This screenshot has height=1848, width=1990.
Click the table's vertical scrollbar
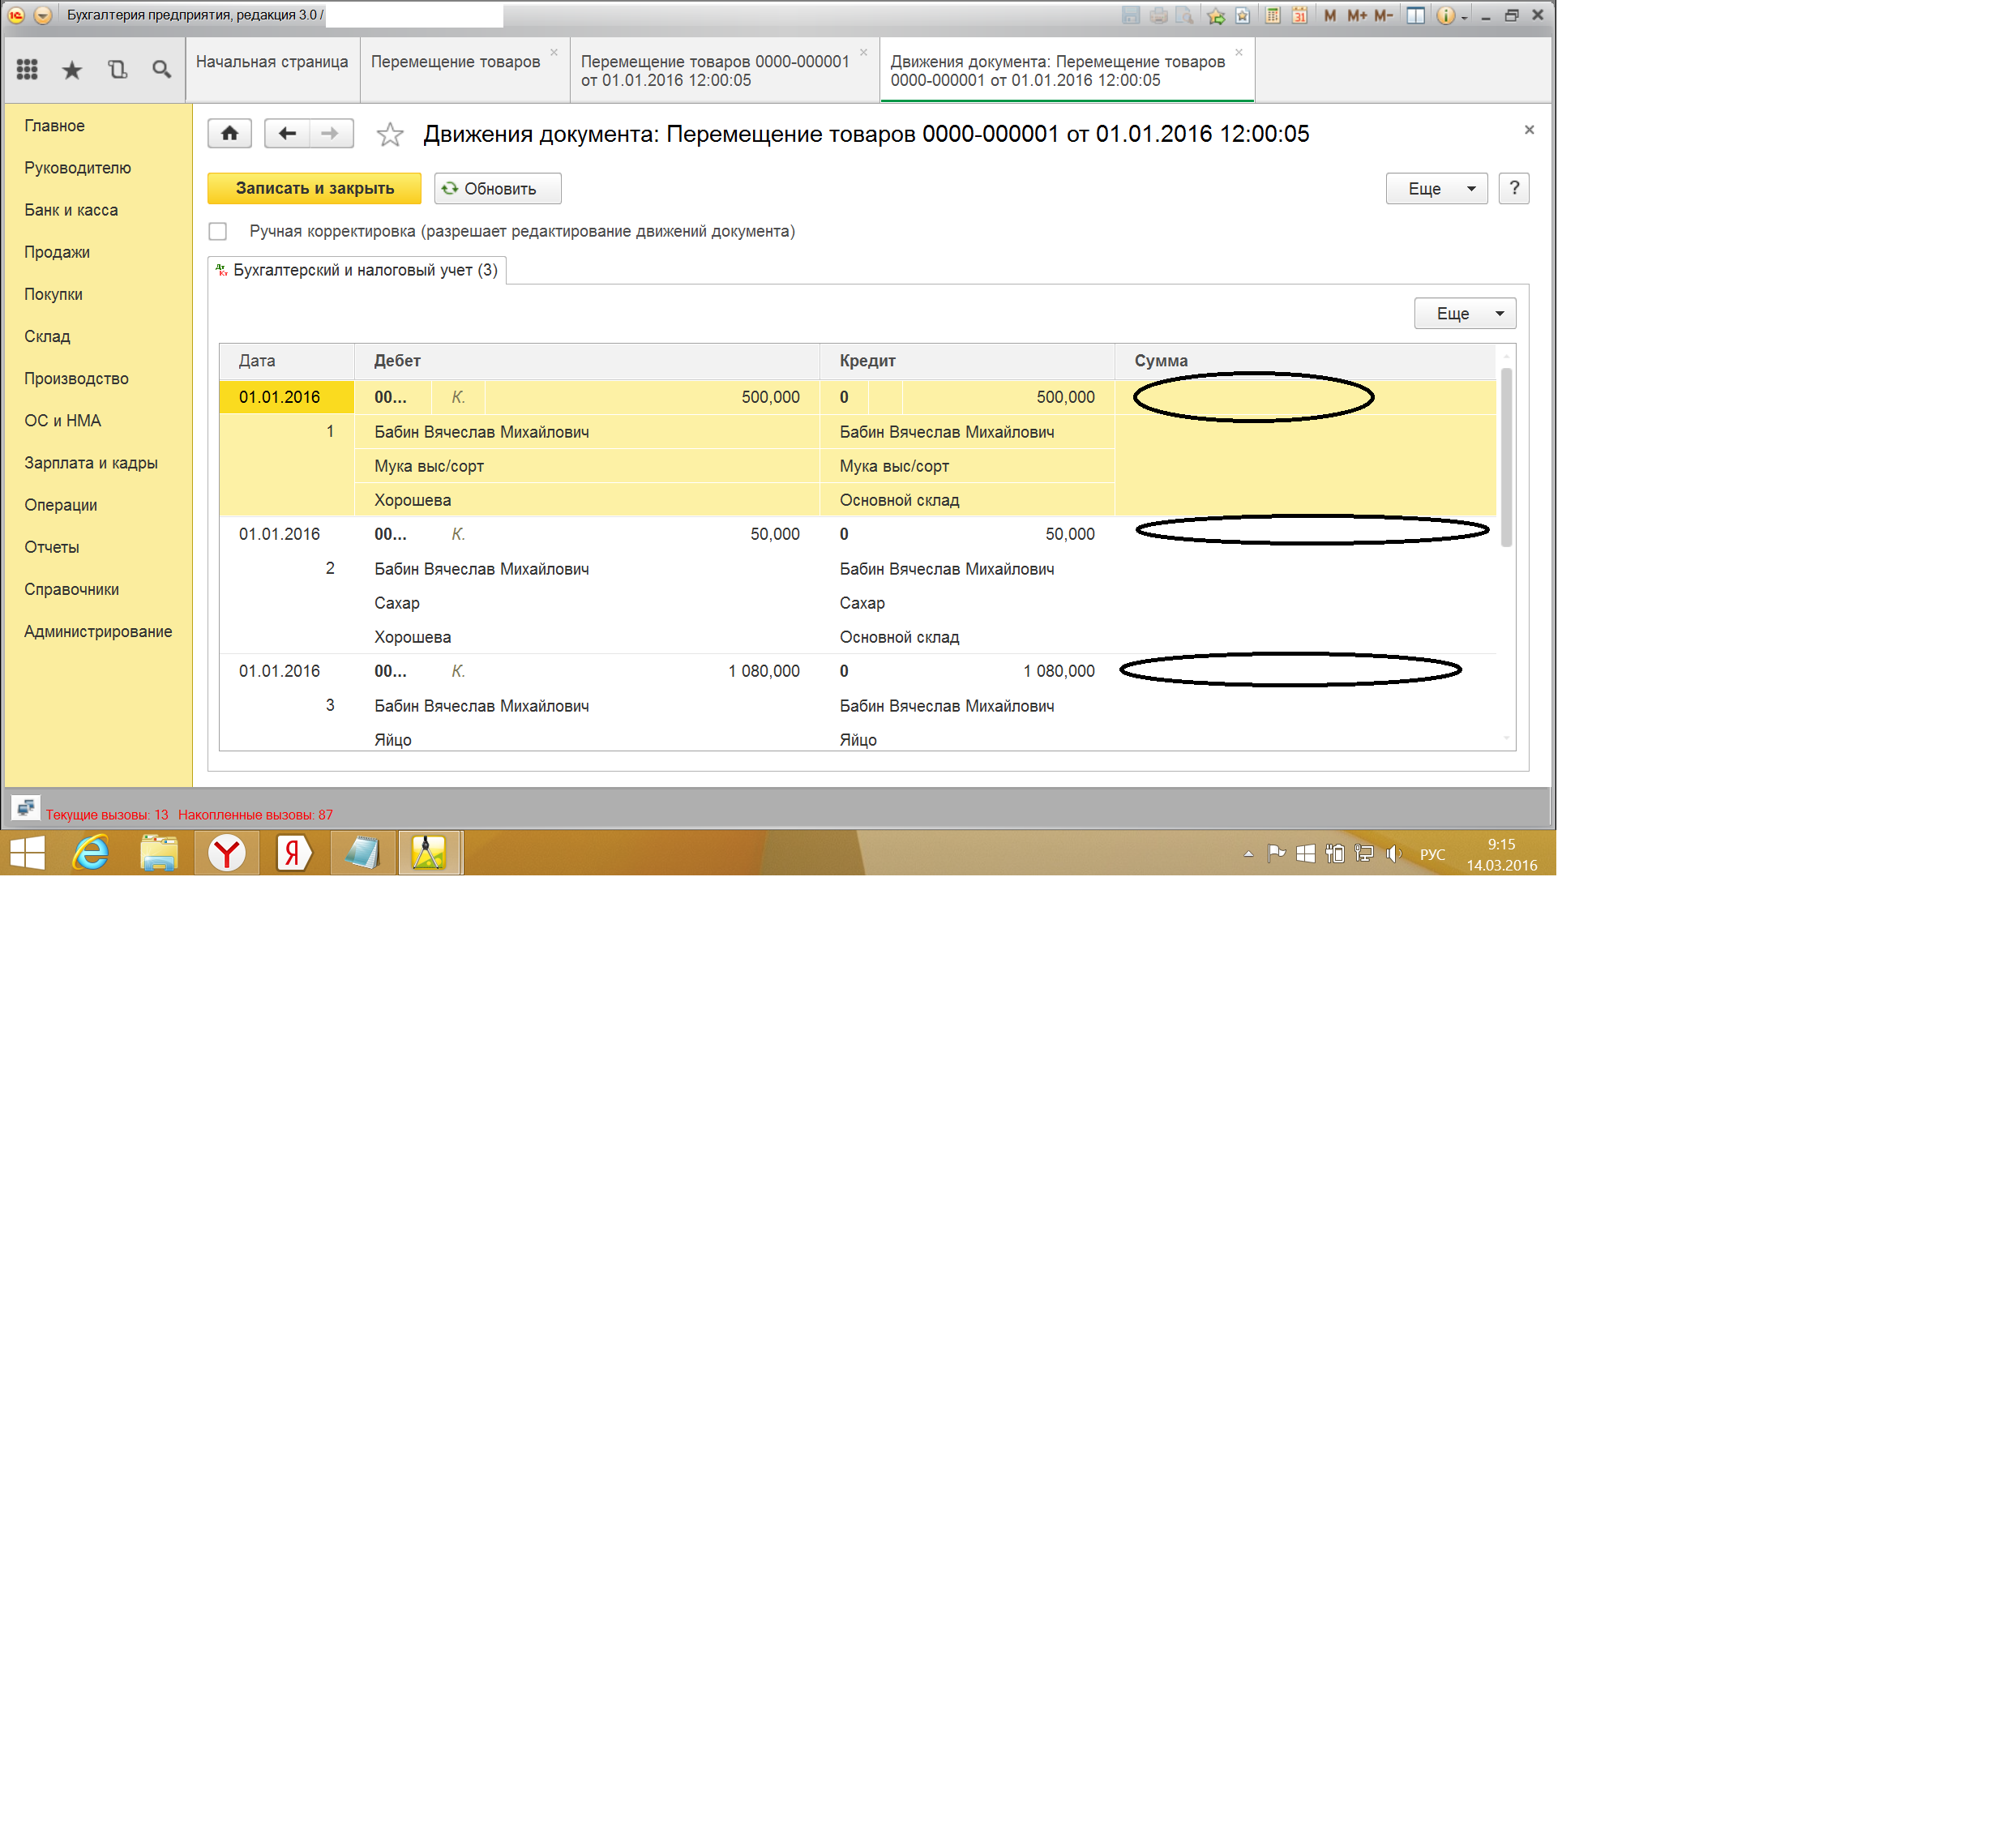1505,457
